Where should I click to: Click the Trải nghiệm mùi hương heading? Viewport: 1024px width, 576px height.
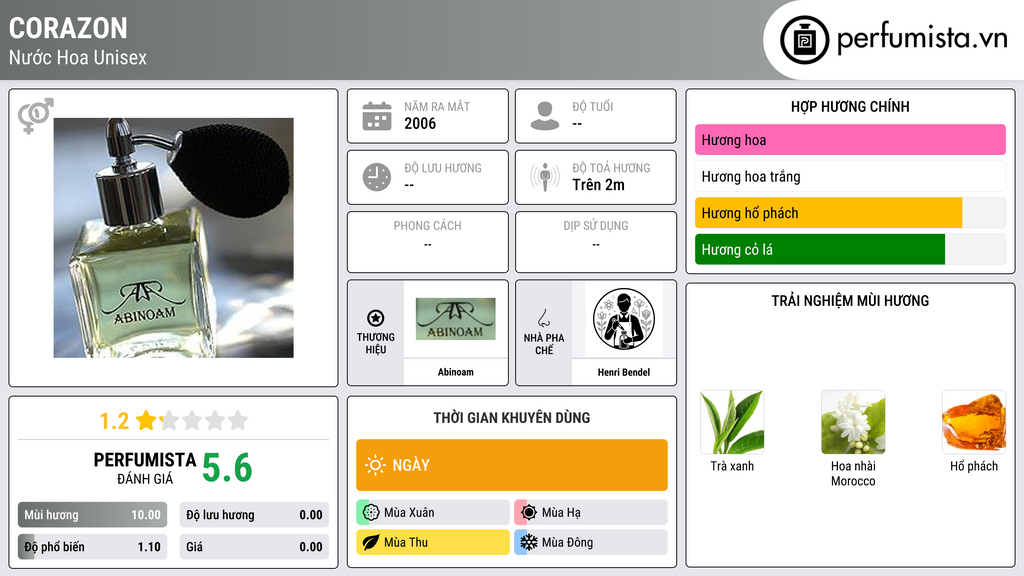pos(850,300)
